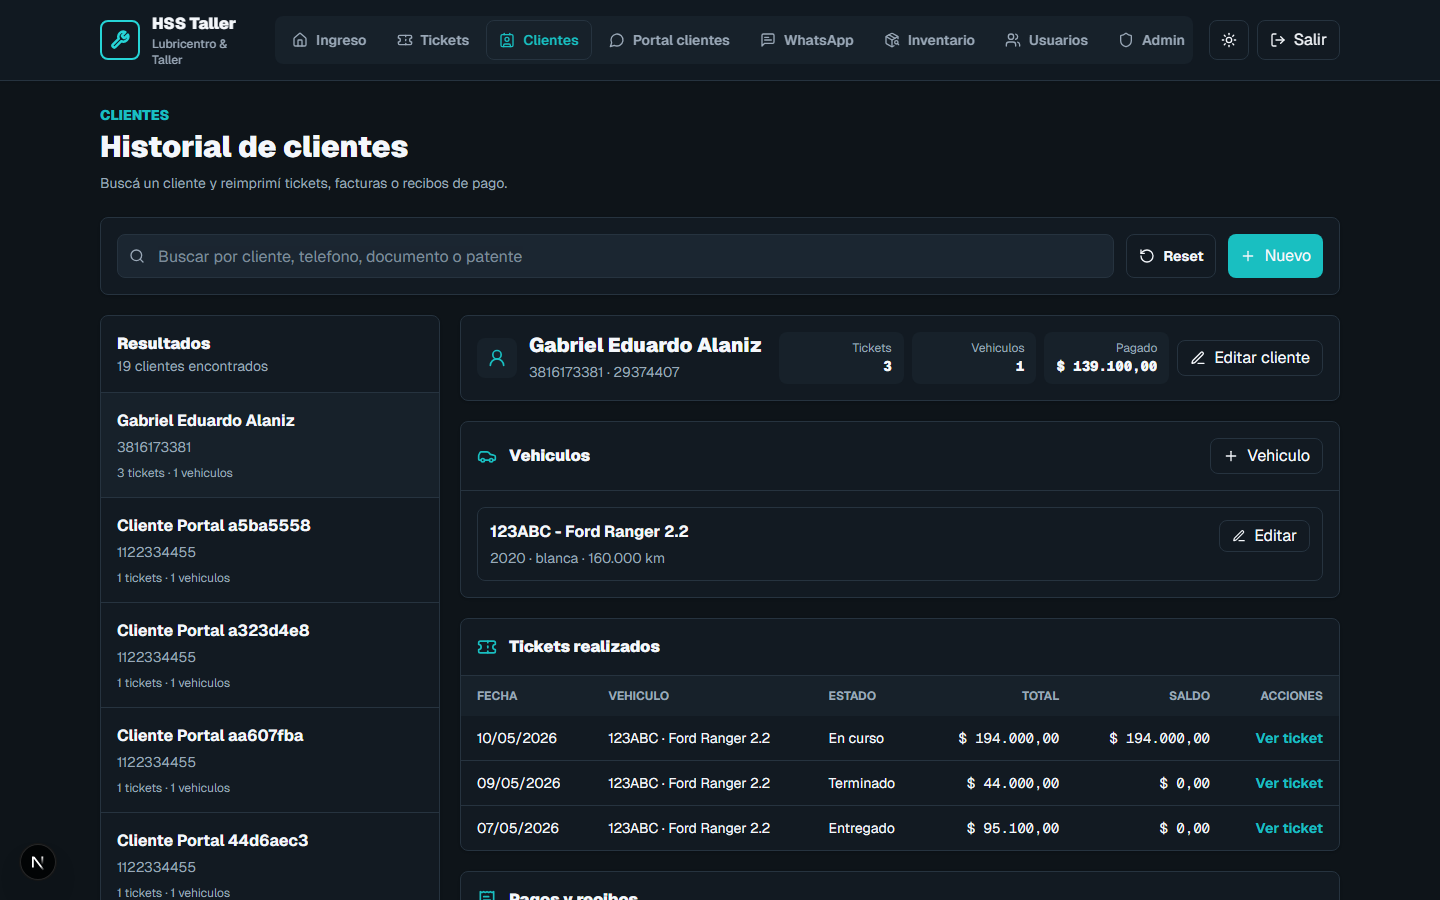Image resolution: width=1440 pixels, height=900 pixels.
Task: Go to Portal clientes
Action: tap(669, 40)
